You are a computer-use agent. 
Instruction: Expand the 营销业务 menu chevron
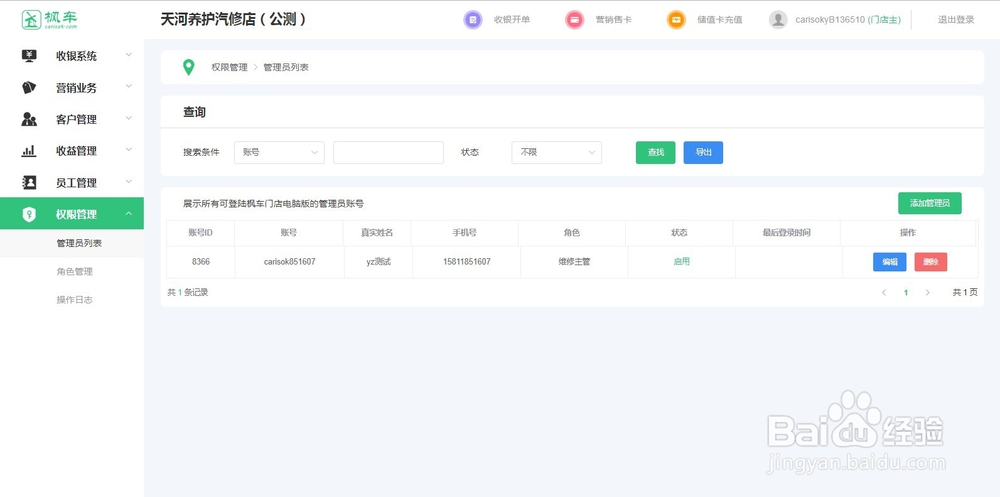tap(129, 86)
